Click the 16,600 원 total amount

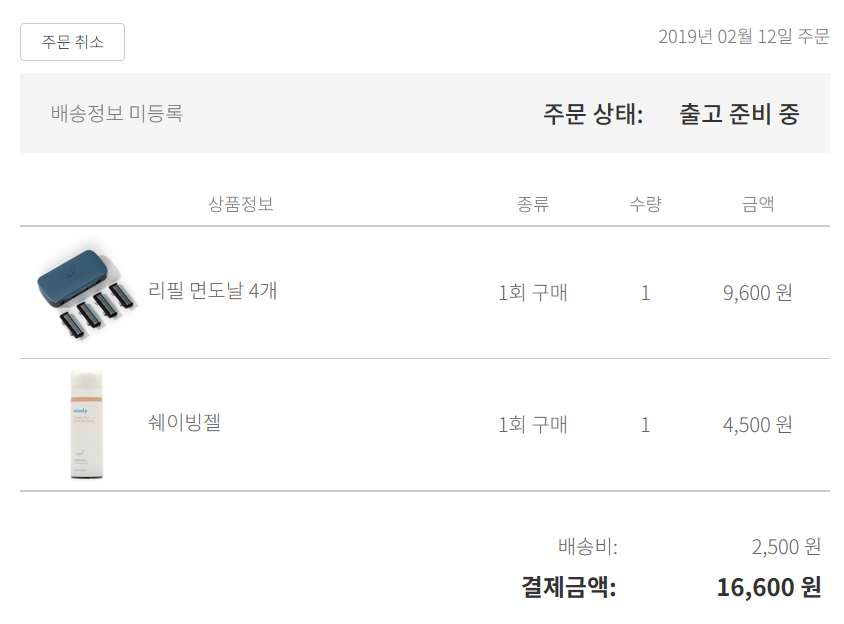pos(769,587)
